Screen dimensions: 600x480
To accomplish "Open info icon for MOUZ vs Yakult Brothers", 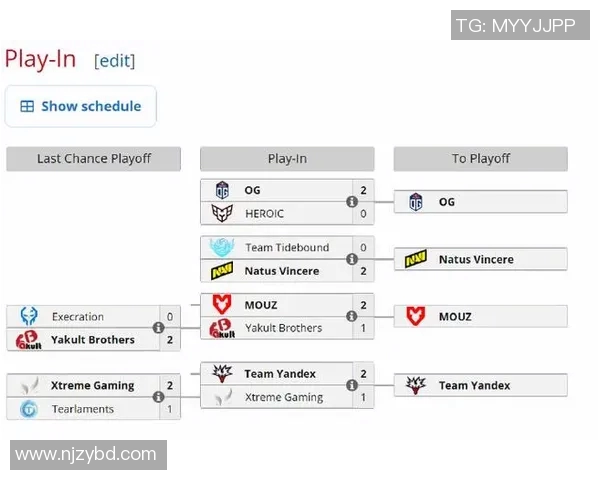I will pos(352,316).
